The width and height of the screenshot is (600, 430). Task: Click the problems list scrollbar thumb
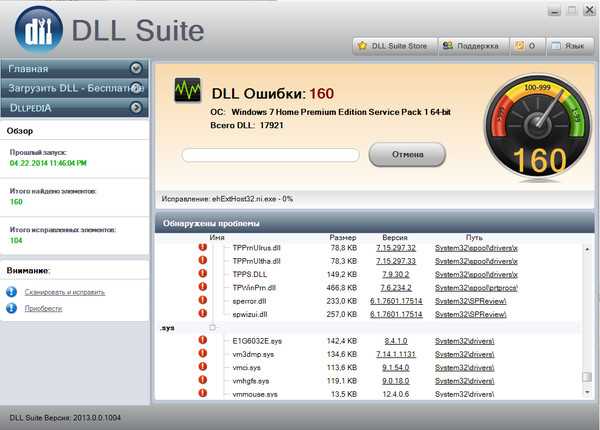587,377
